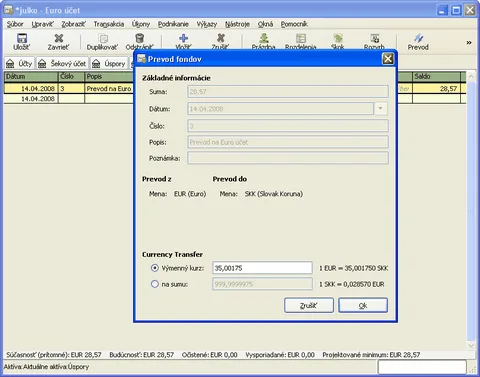Open the Výkazy menu
Viewport: 480px width, 377px height.
click(207, 24)
